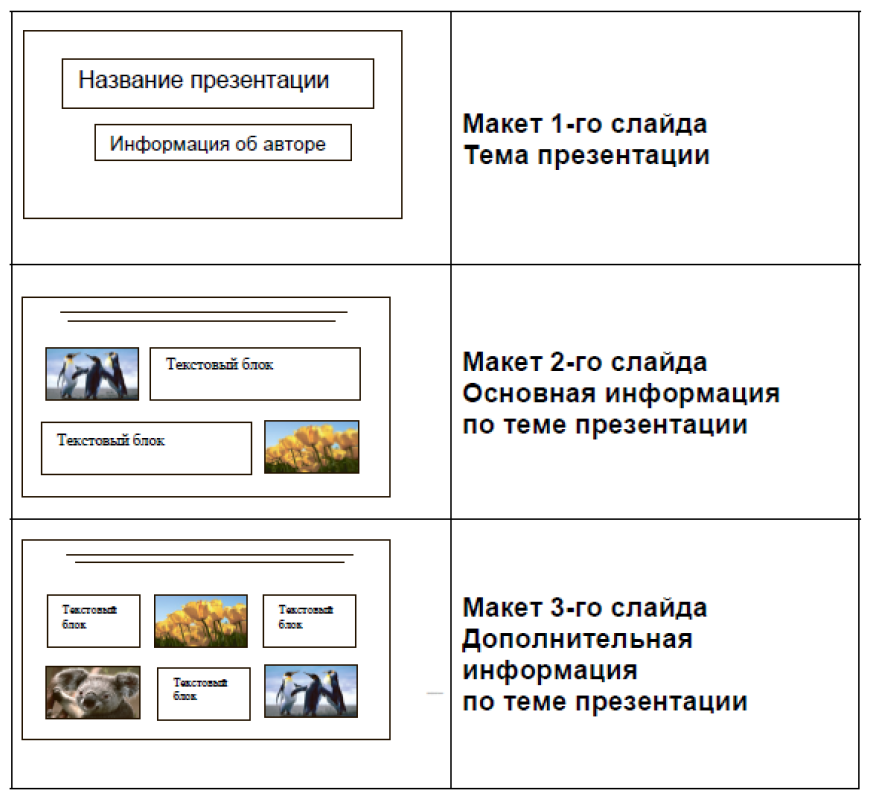The image size is (873, 806).
Task: Select the tulips image on slide 3 layout
Action: [201, 621]
